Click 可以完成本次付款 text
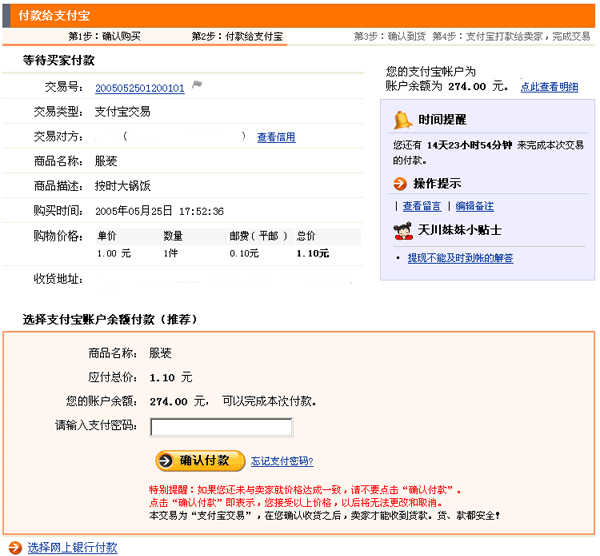 point(269,401)
